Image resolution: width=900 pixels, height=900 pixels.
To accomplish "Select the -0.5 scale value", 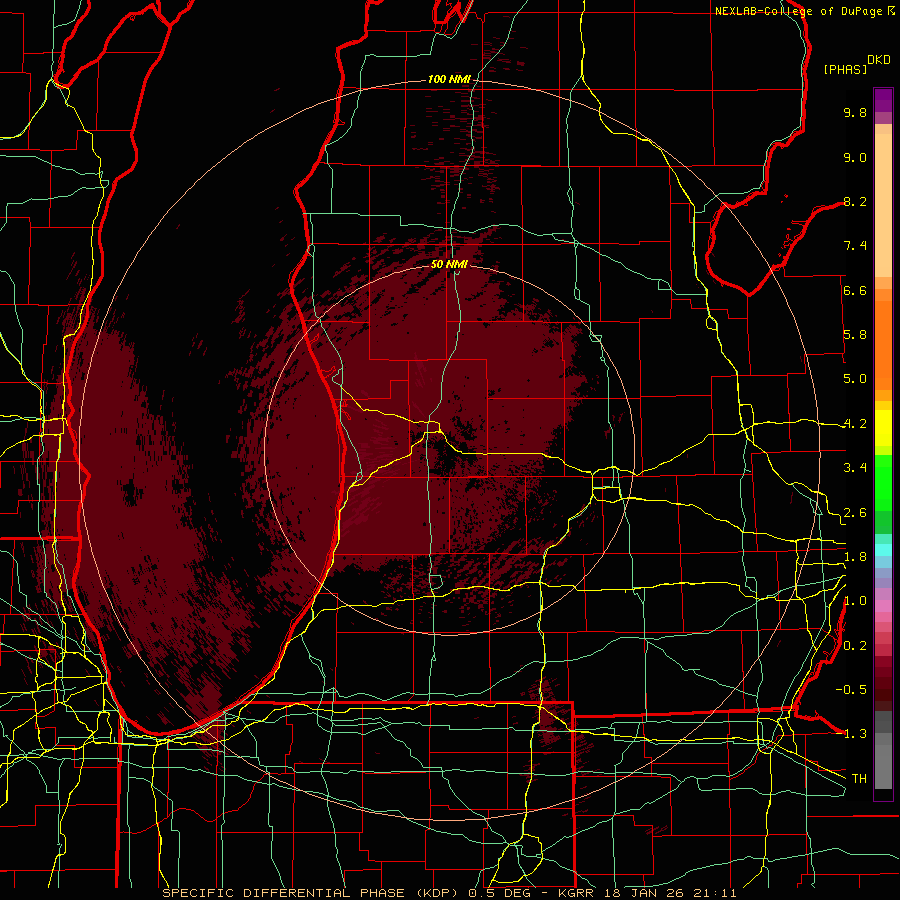I will click(851, 689).
